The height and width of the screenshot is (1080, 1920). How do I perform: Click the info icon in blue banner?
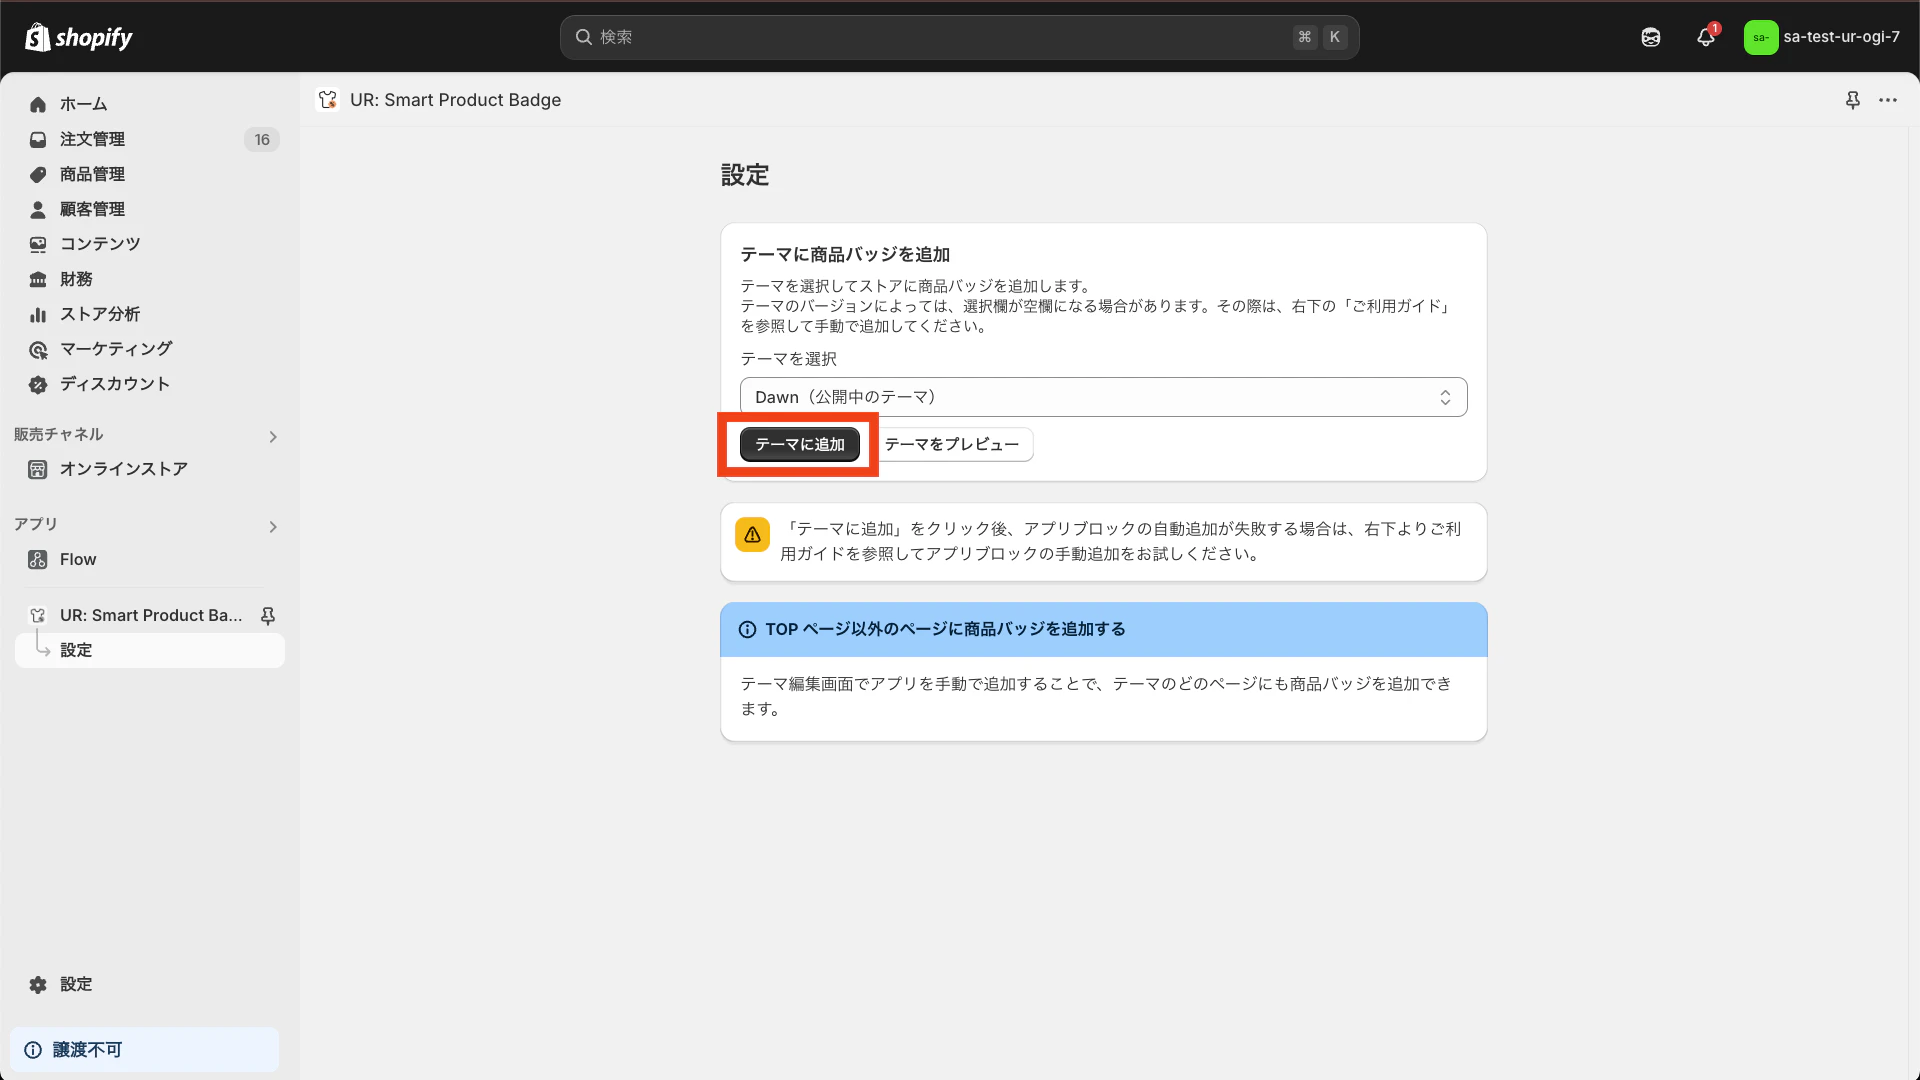coord(747,629)
